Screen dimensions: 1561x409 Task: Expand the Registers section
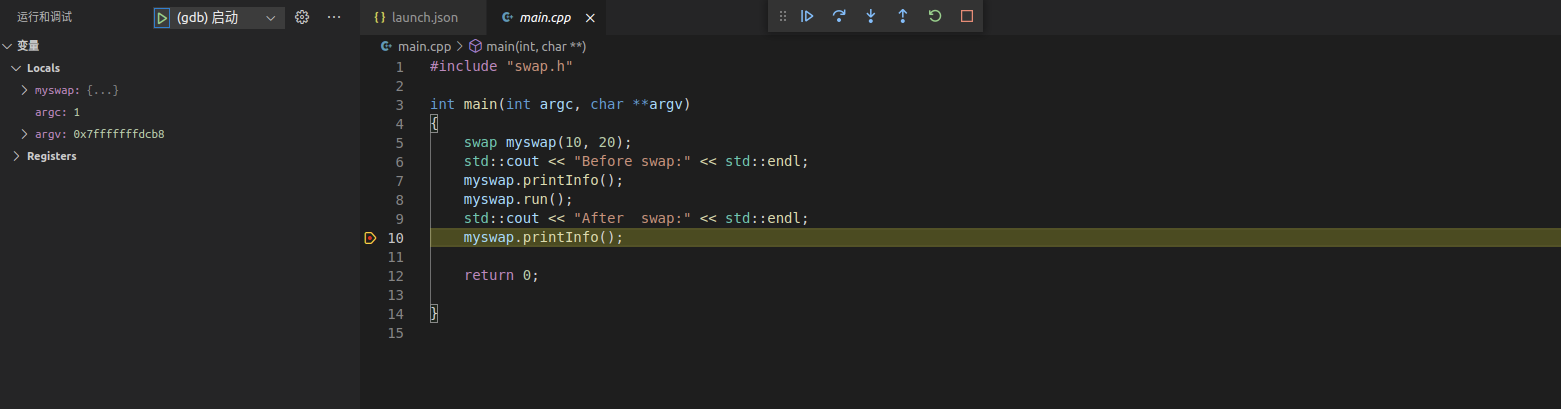tap(16, 156)
